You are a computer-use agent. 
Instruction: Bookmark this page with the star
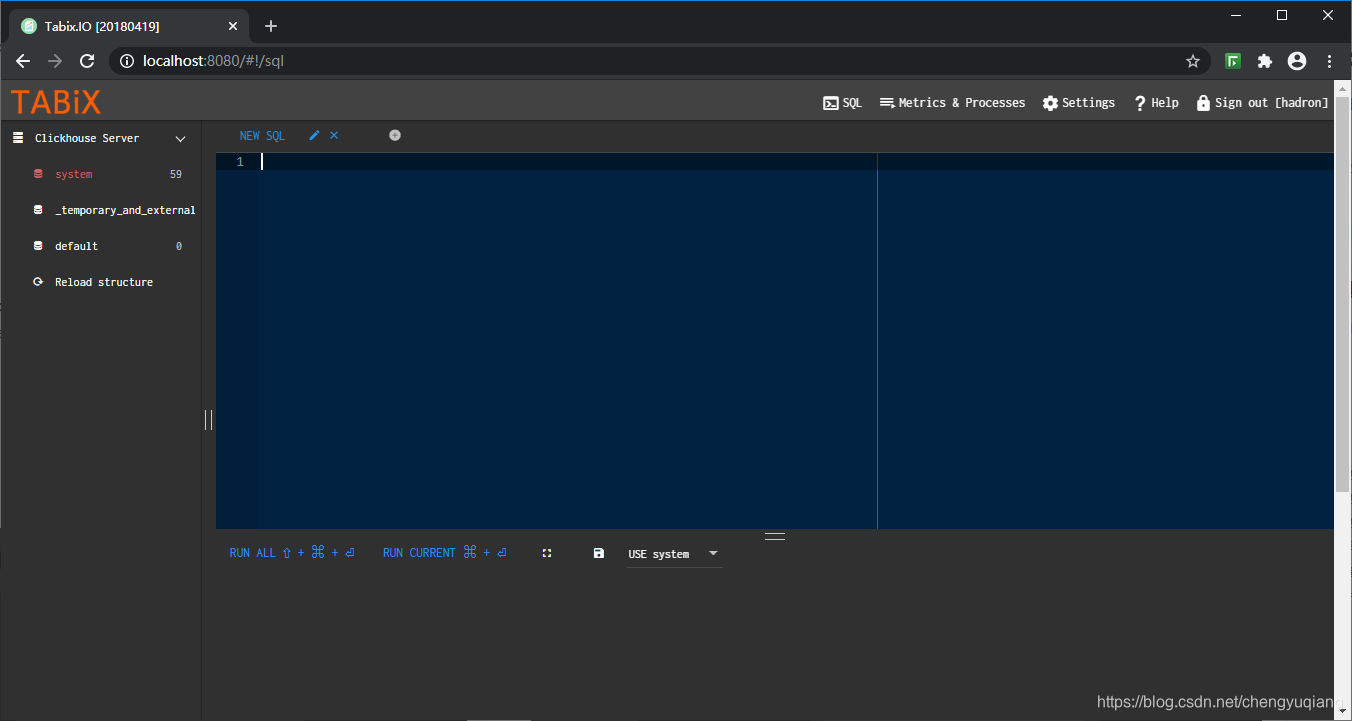tap(1193, 61)
